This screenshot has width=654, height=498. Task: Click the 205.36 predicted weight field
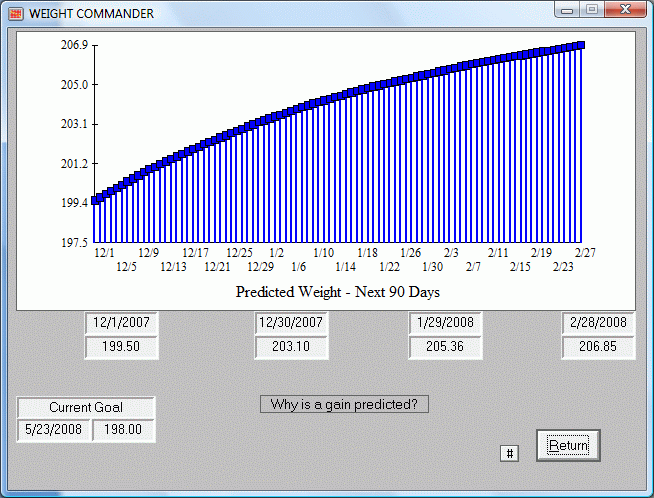pos(445,347)
